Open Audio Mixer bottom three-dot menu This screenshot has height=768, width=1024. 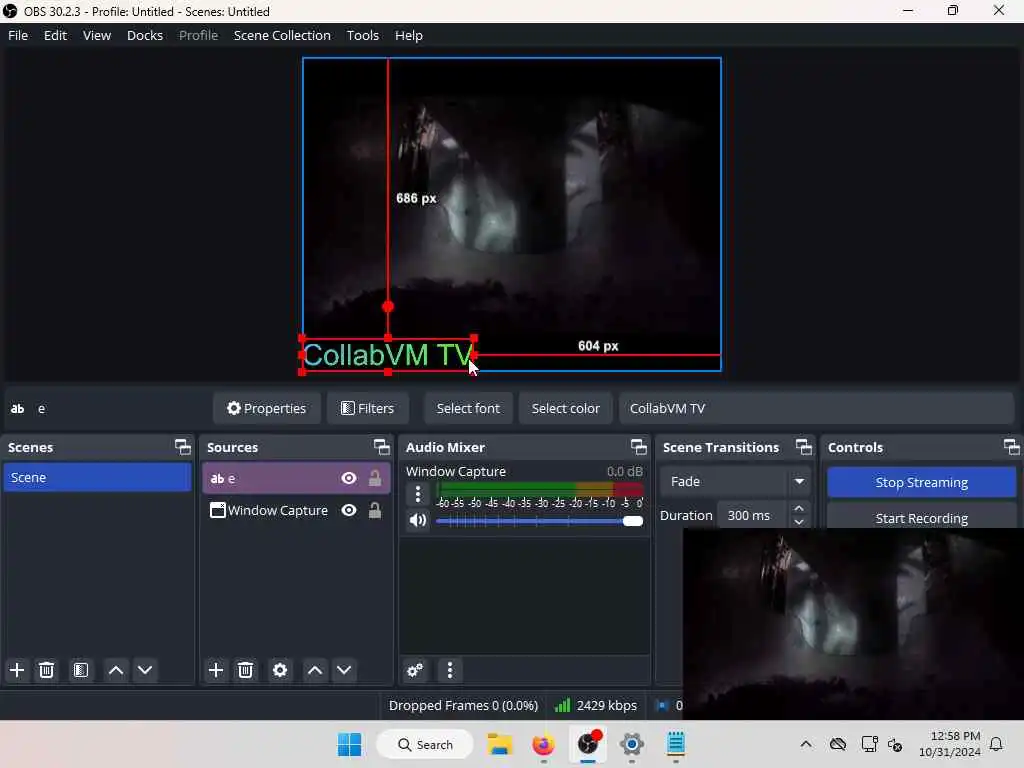point(449,670)
